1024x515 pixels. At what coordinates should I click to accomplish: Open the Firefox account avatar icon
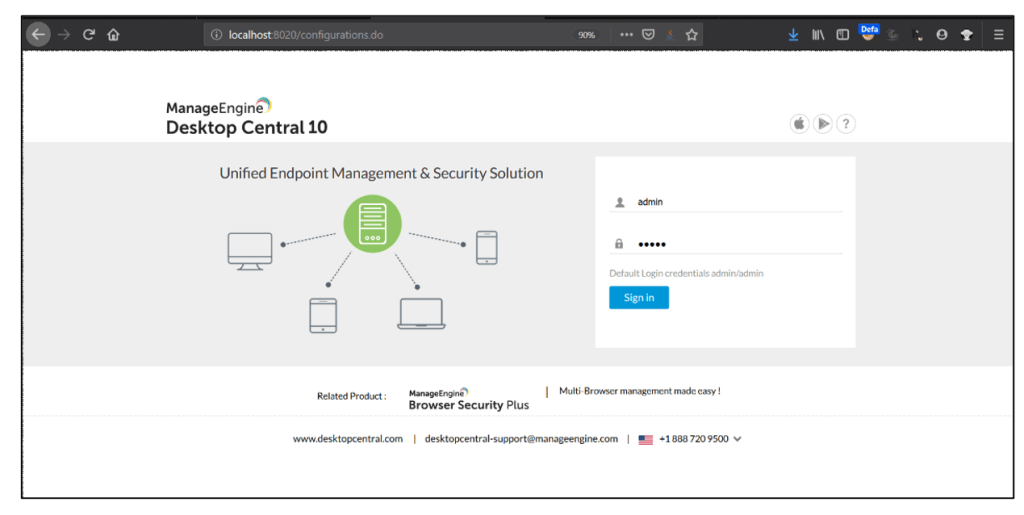942,35
